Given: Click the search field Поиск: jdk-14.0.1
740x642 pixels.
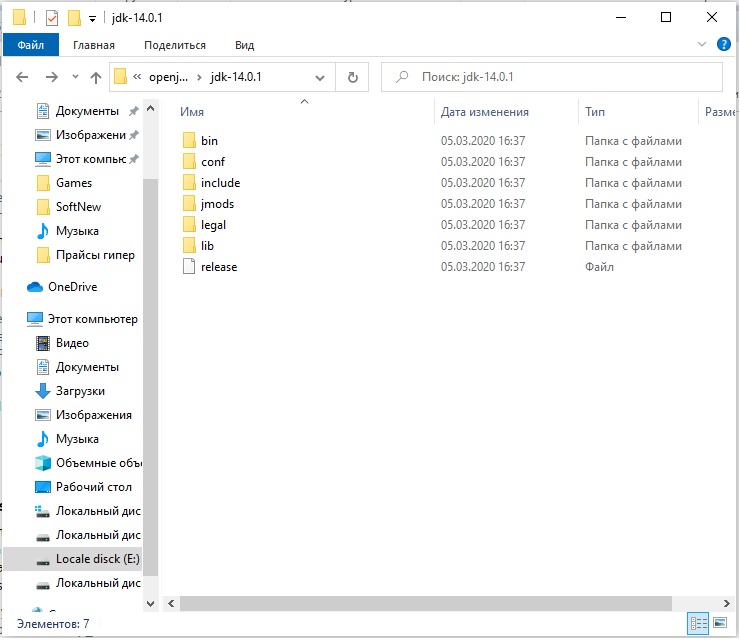Looking at the screenshot, I should tap(560, 78).
